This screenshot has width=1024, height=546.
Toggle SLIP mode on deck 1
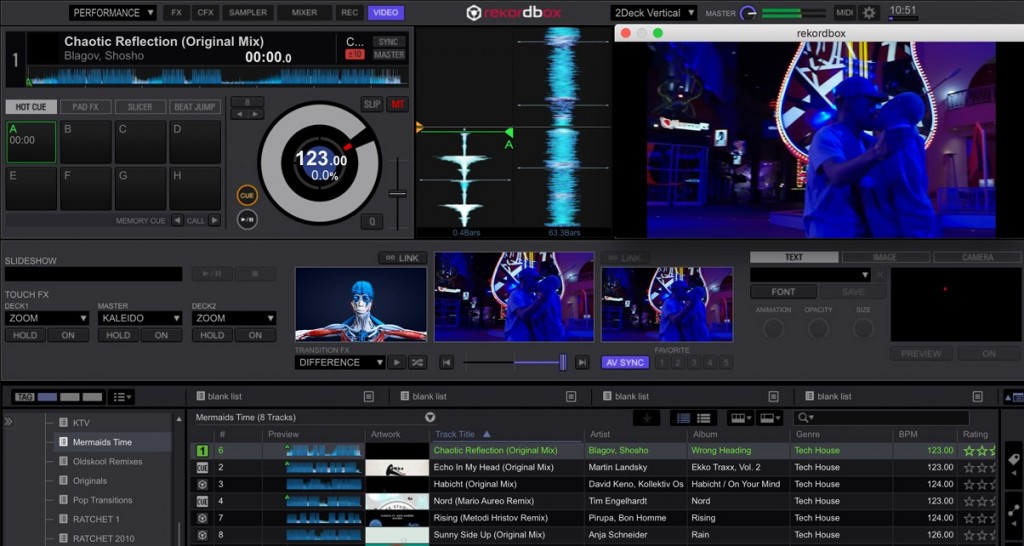point(372,104)
